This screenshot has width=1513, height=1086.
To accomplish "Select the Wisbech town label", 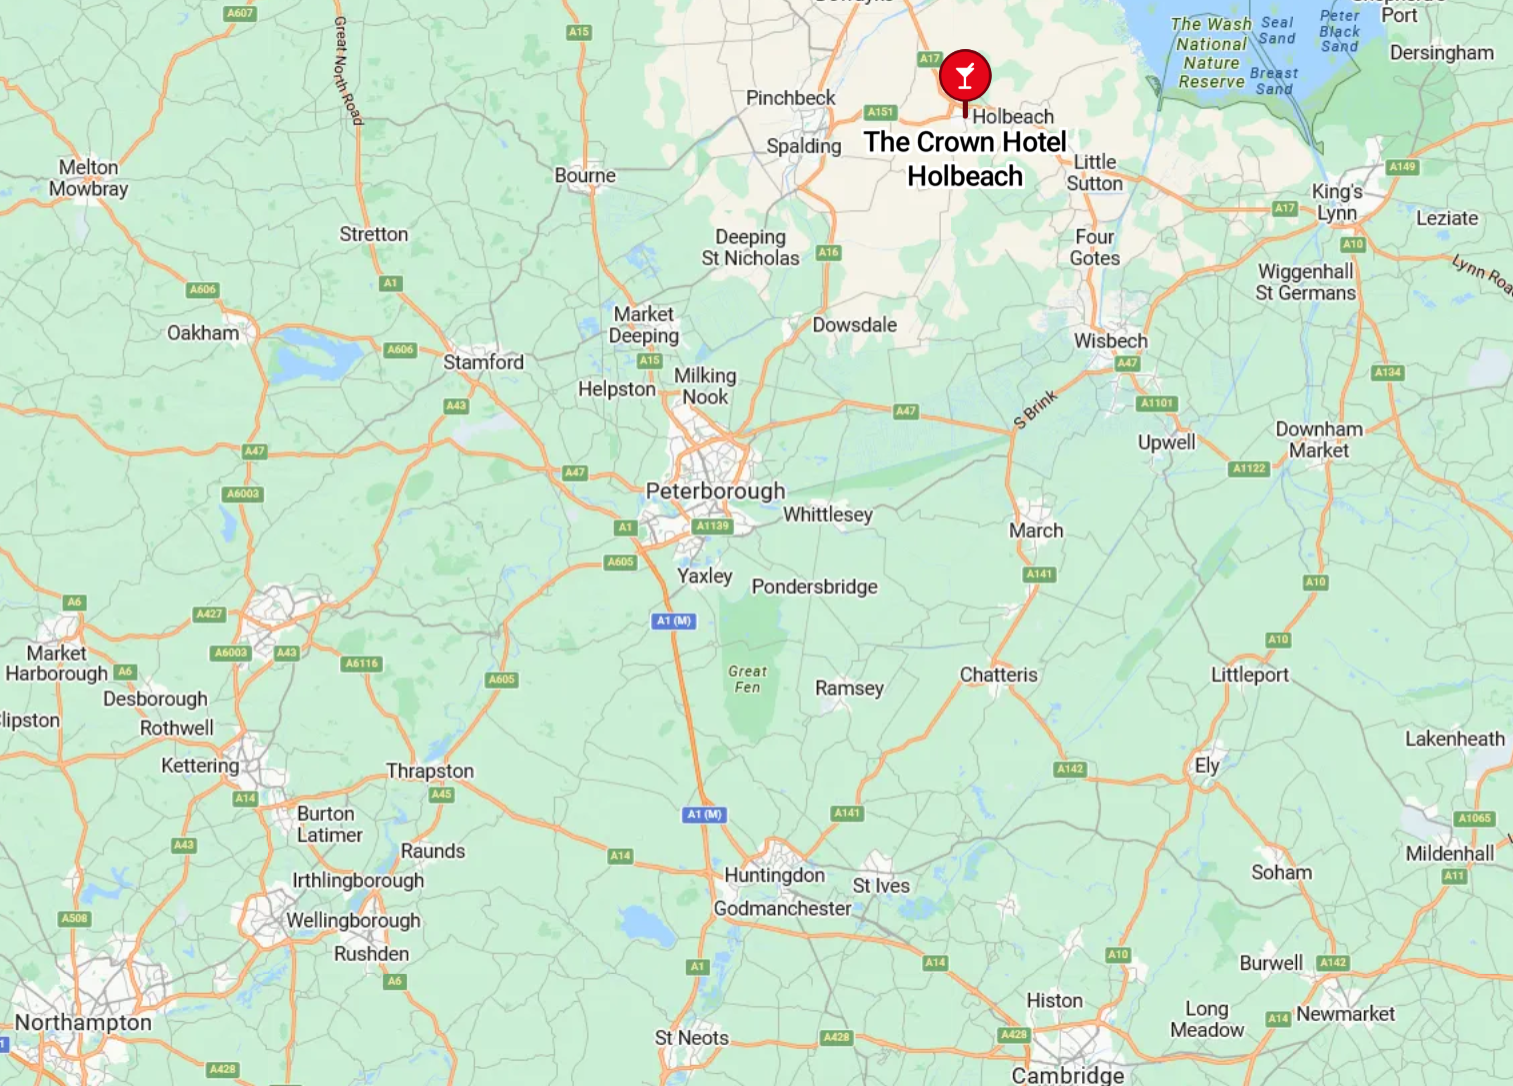I will click(1110, 341).
